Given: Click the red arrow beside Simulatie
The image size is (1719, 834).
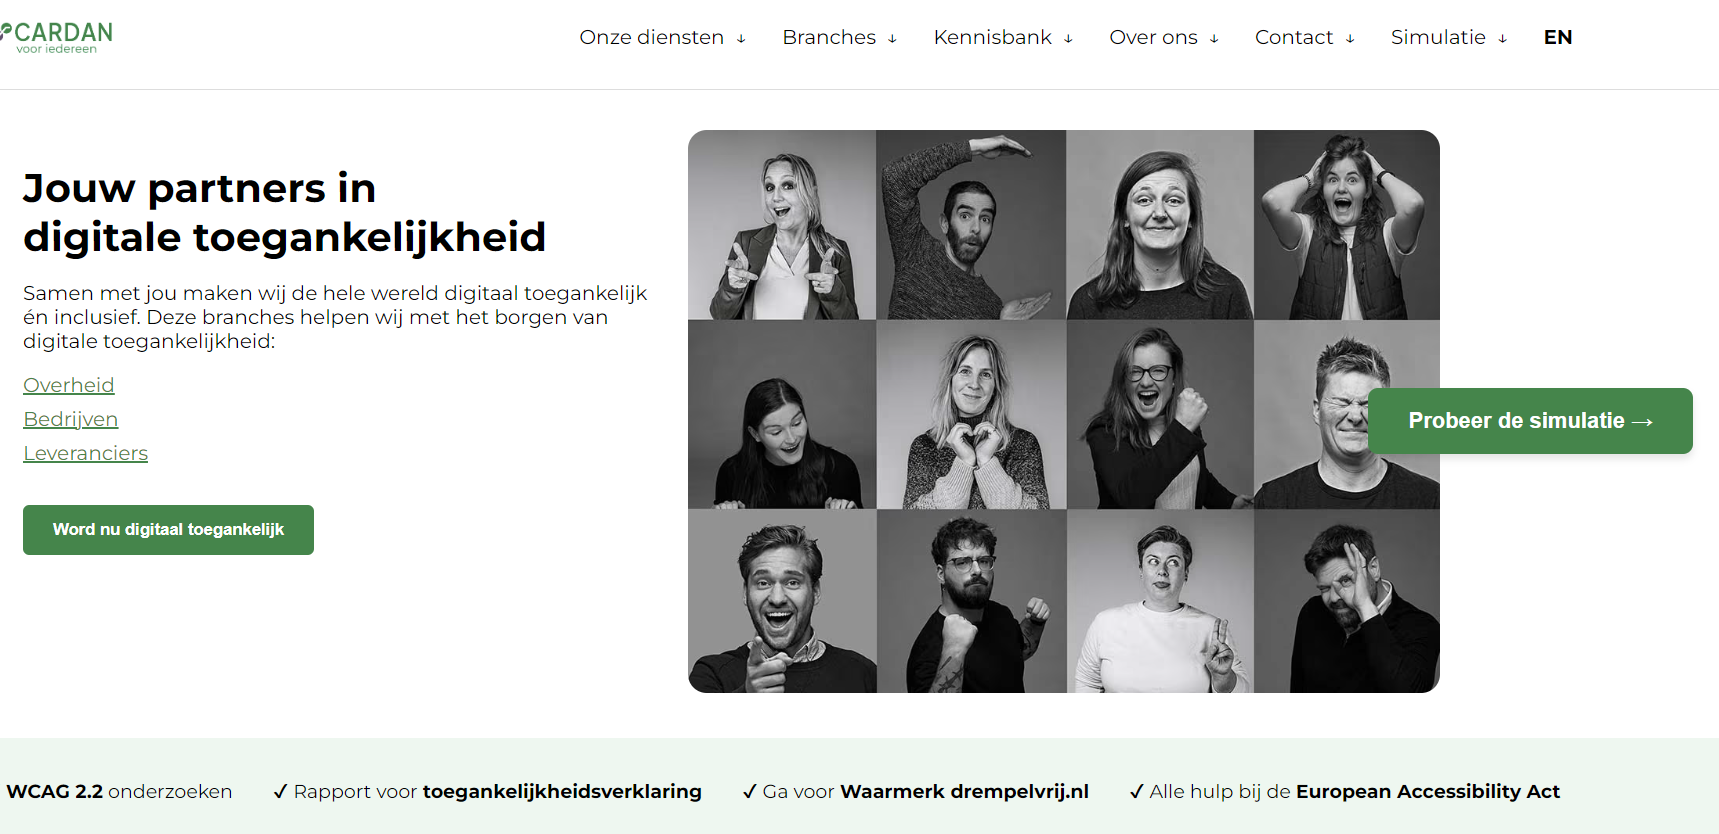Looking at the screenshot, I should [1502, 39].
